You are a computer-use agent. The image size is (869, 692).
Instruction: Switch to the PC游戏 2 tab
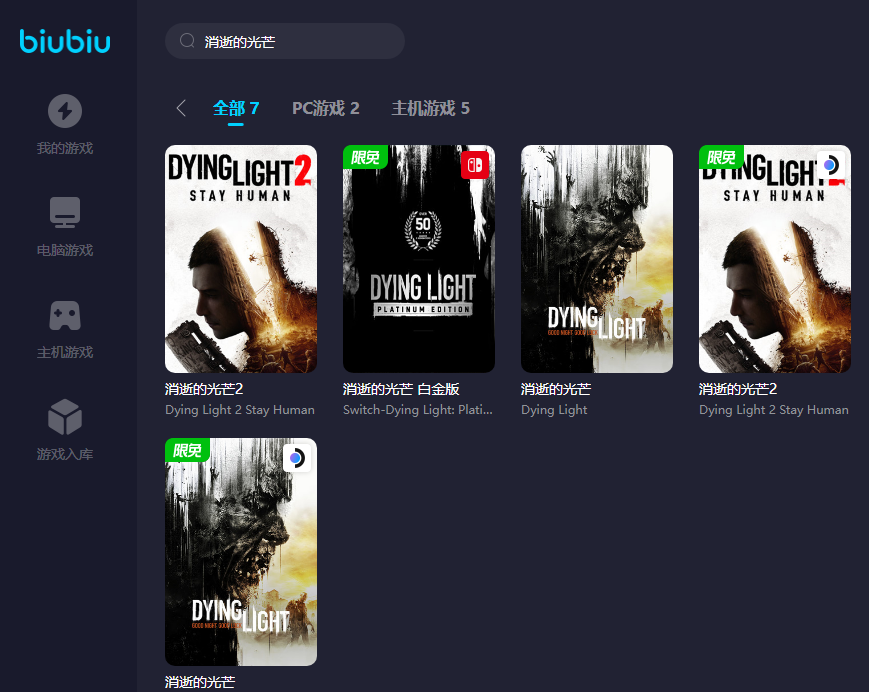325,108
